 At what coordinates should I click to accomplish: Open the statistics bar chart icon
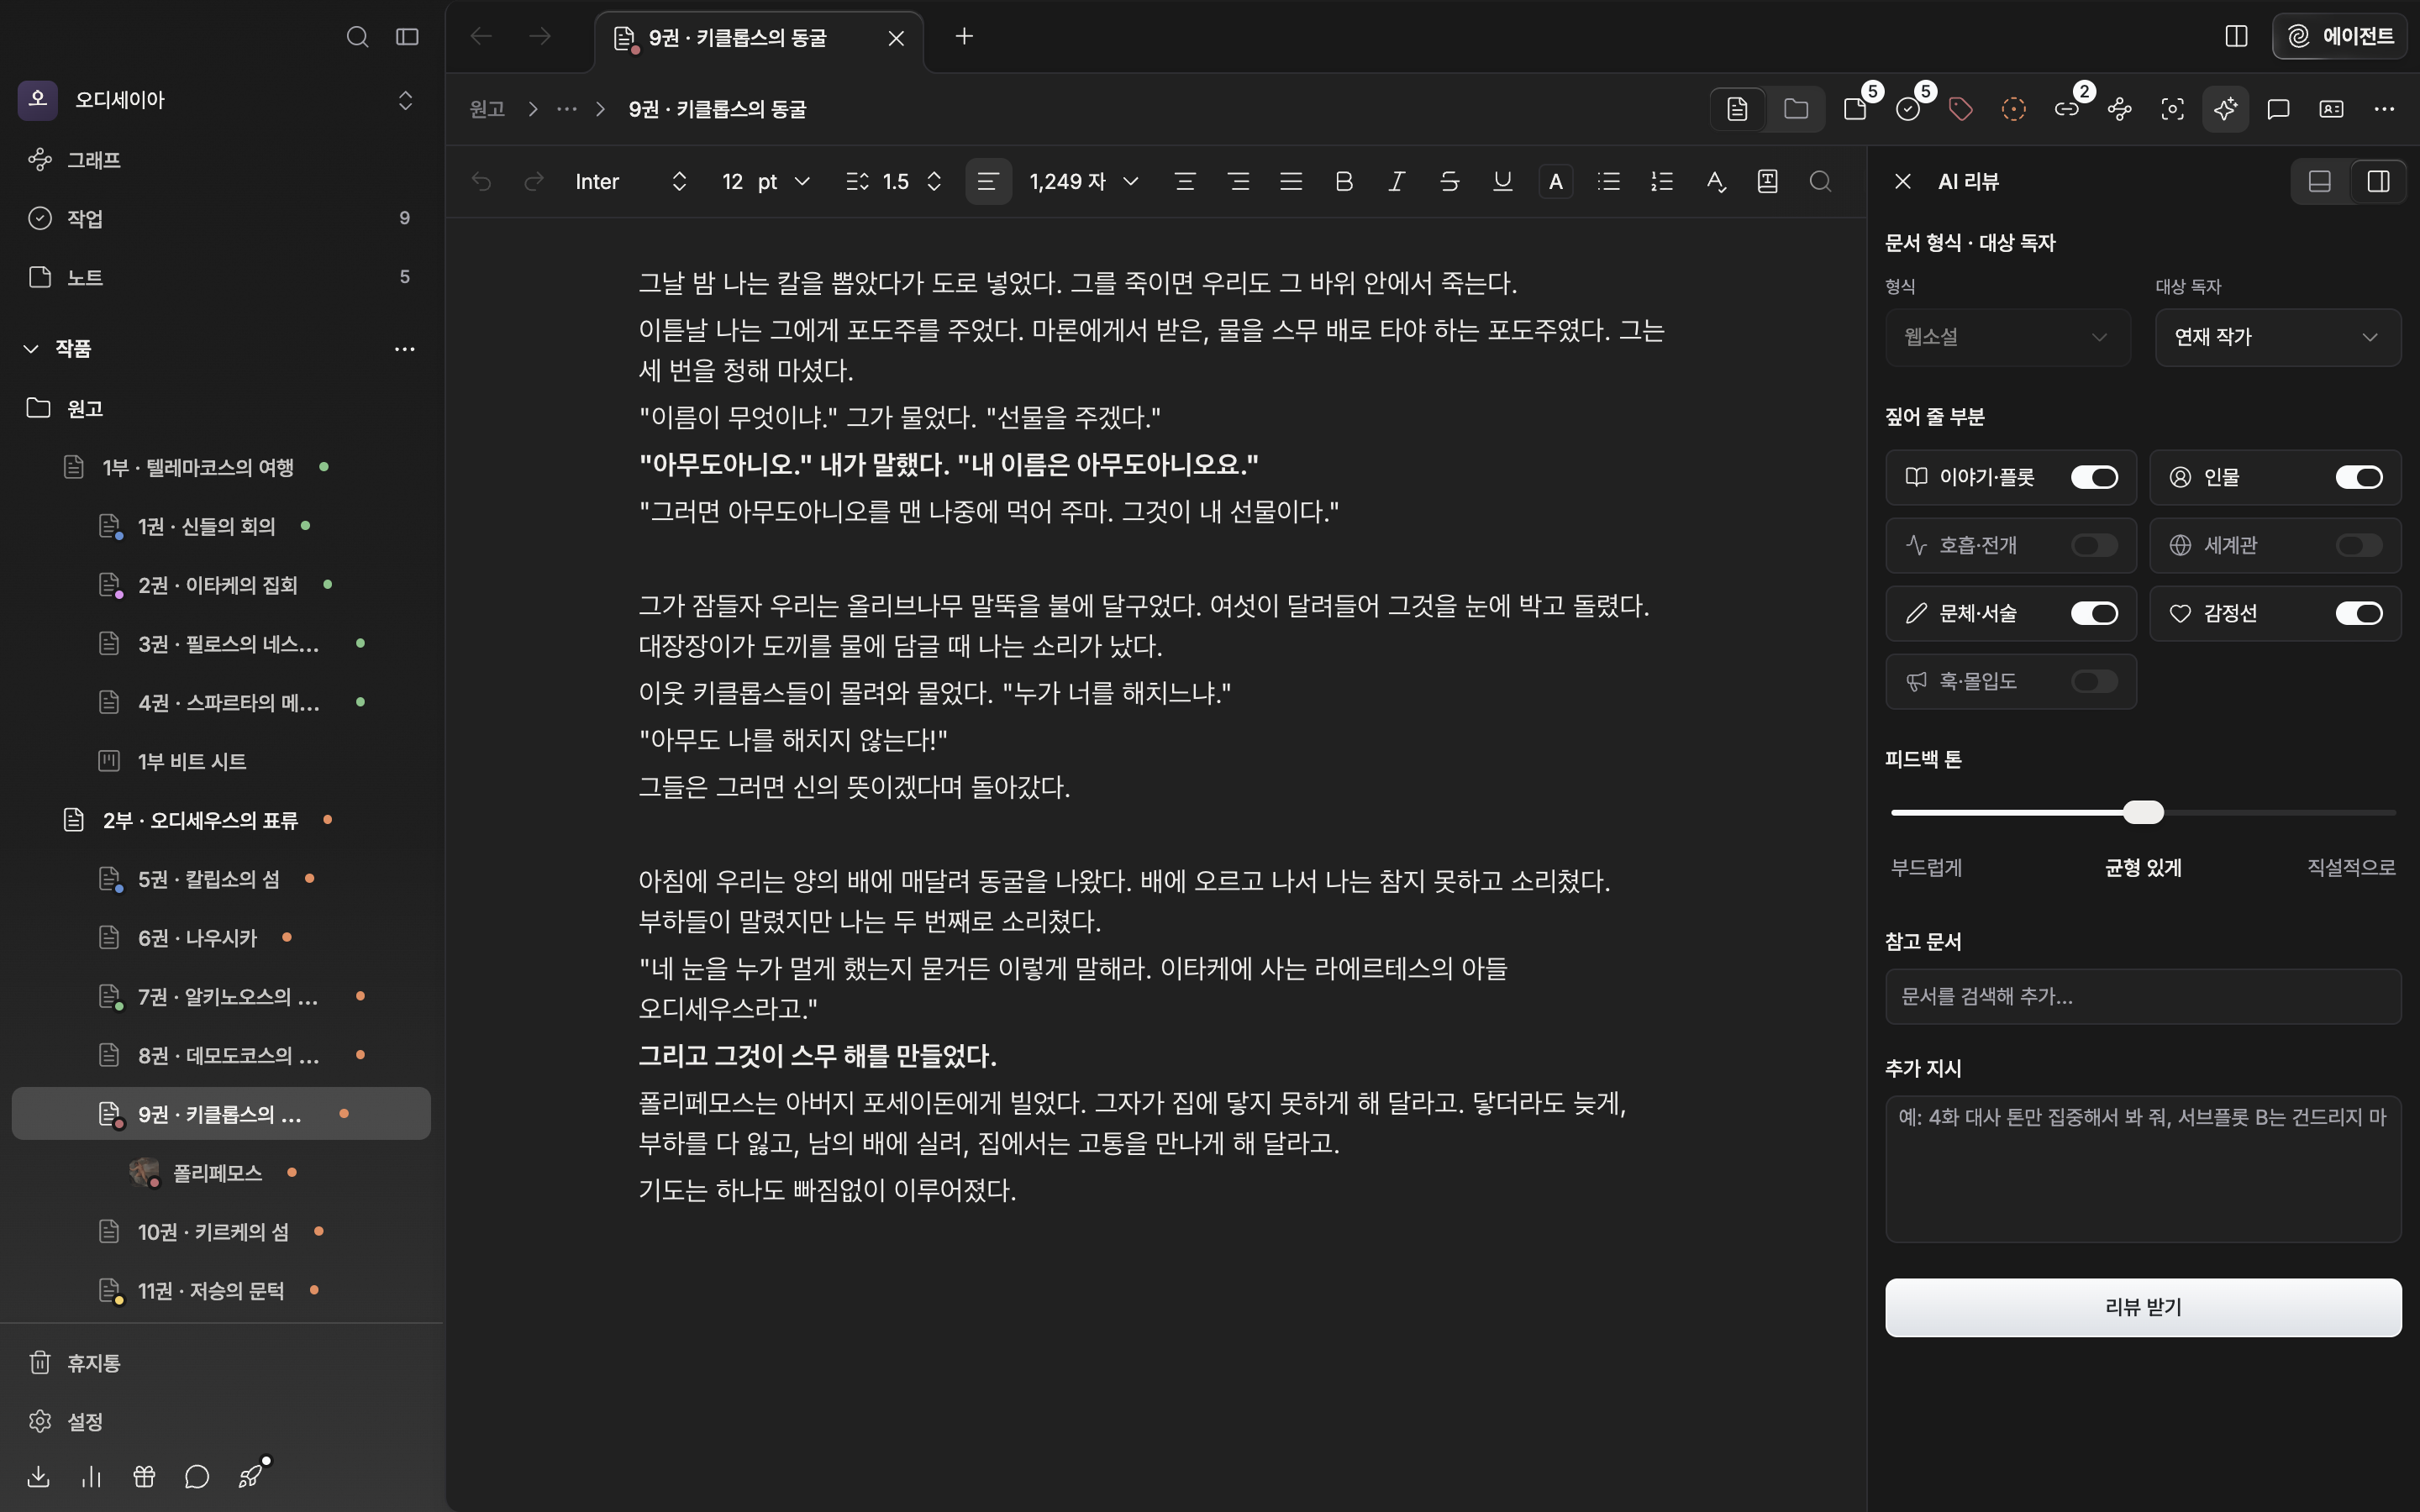[91, 1476]
